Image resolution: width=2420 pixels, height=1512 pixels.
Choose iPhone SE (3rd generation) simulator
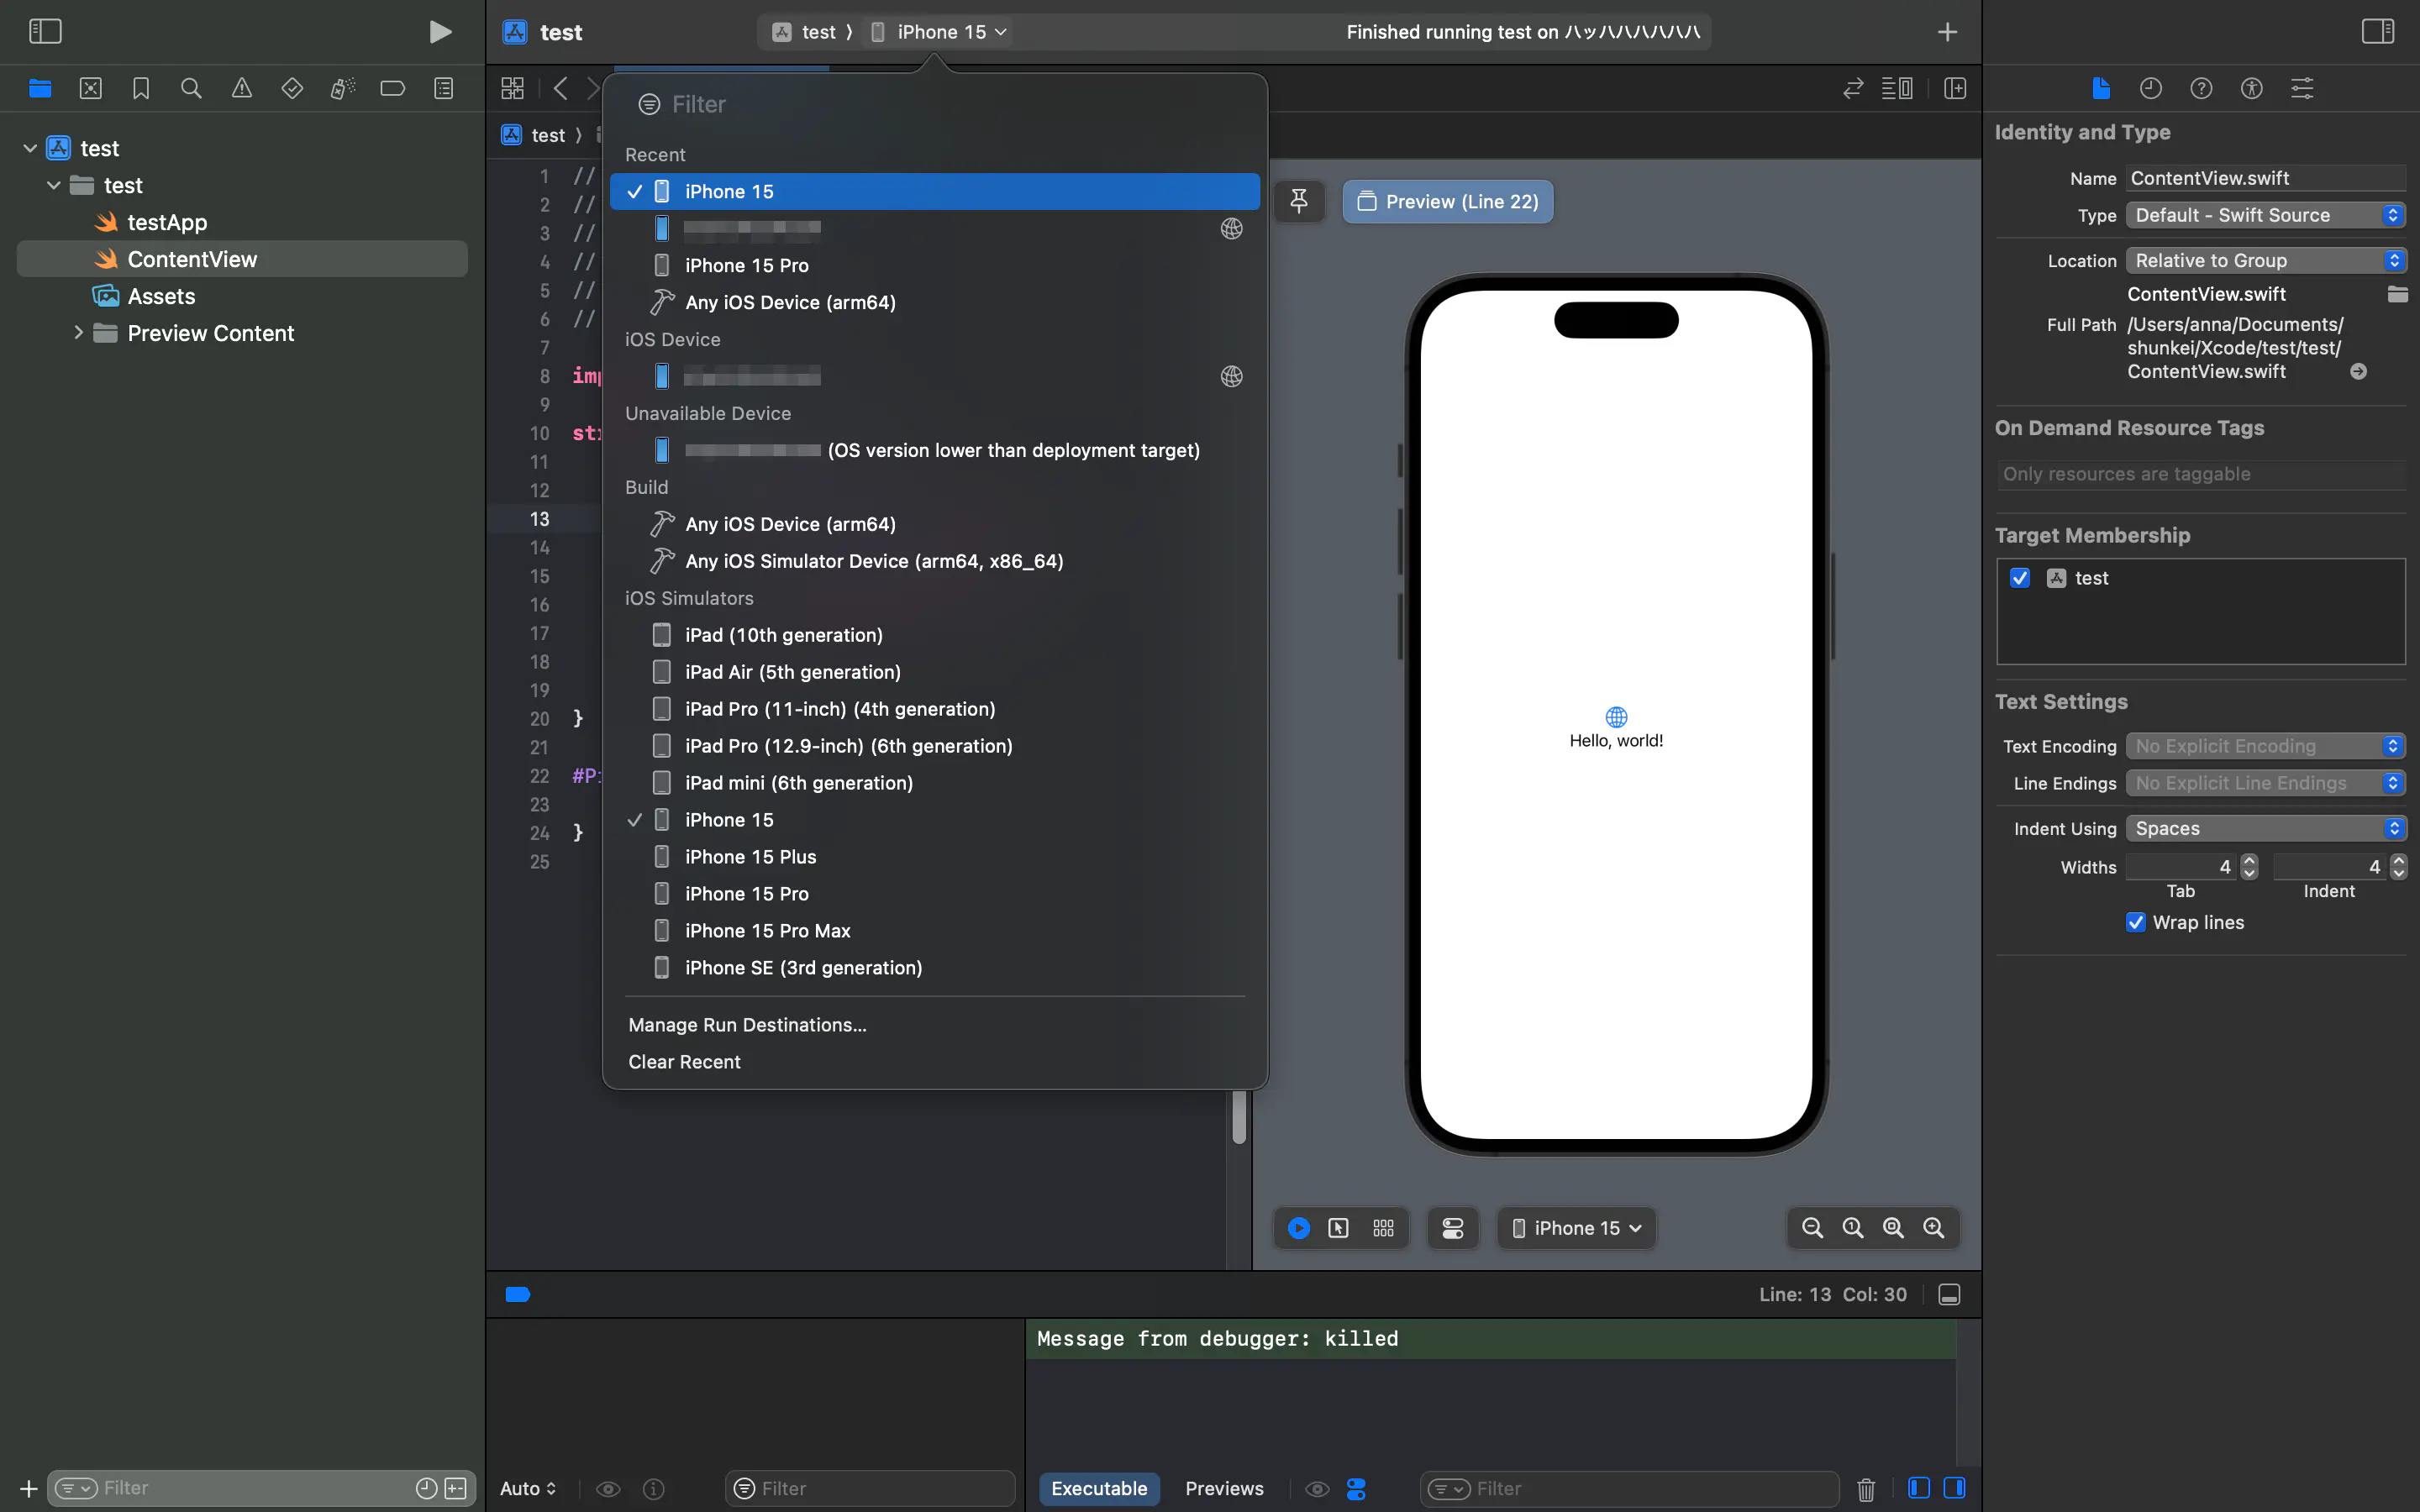point(935,968)
